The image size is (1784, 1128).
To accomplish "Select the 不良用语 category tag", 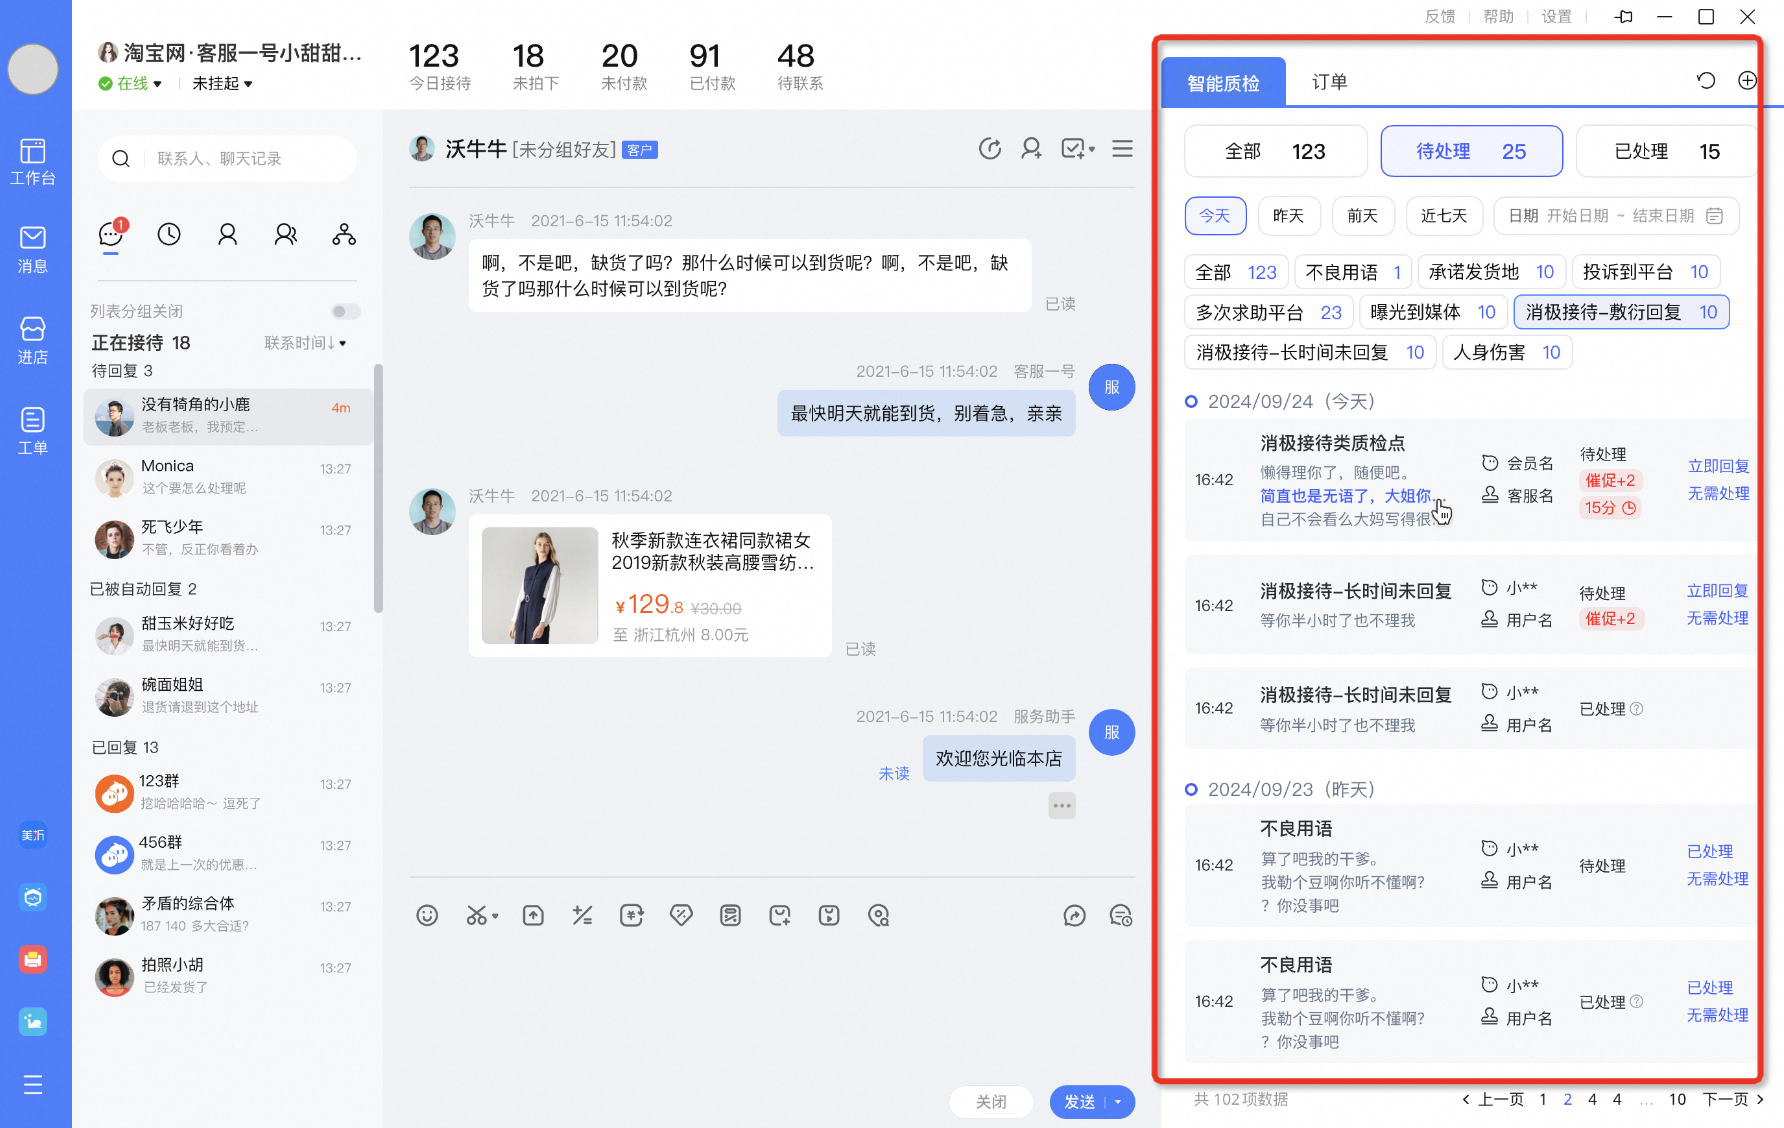I will (x=1353, y=272).
